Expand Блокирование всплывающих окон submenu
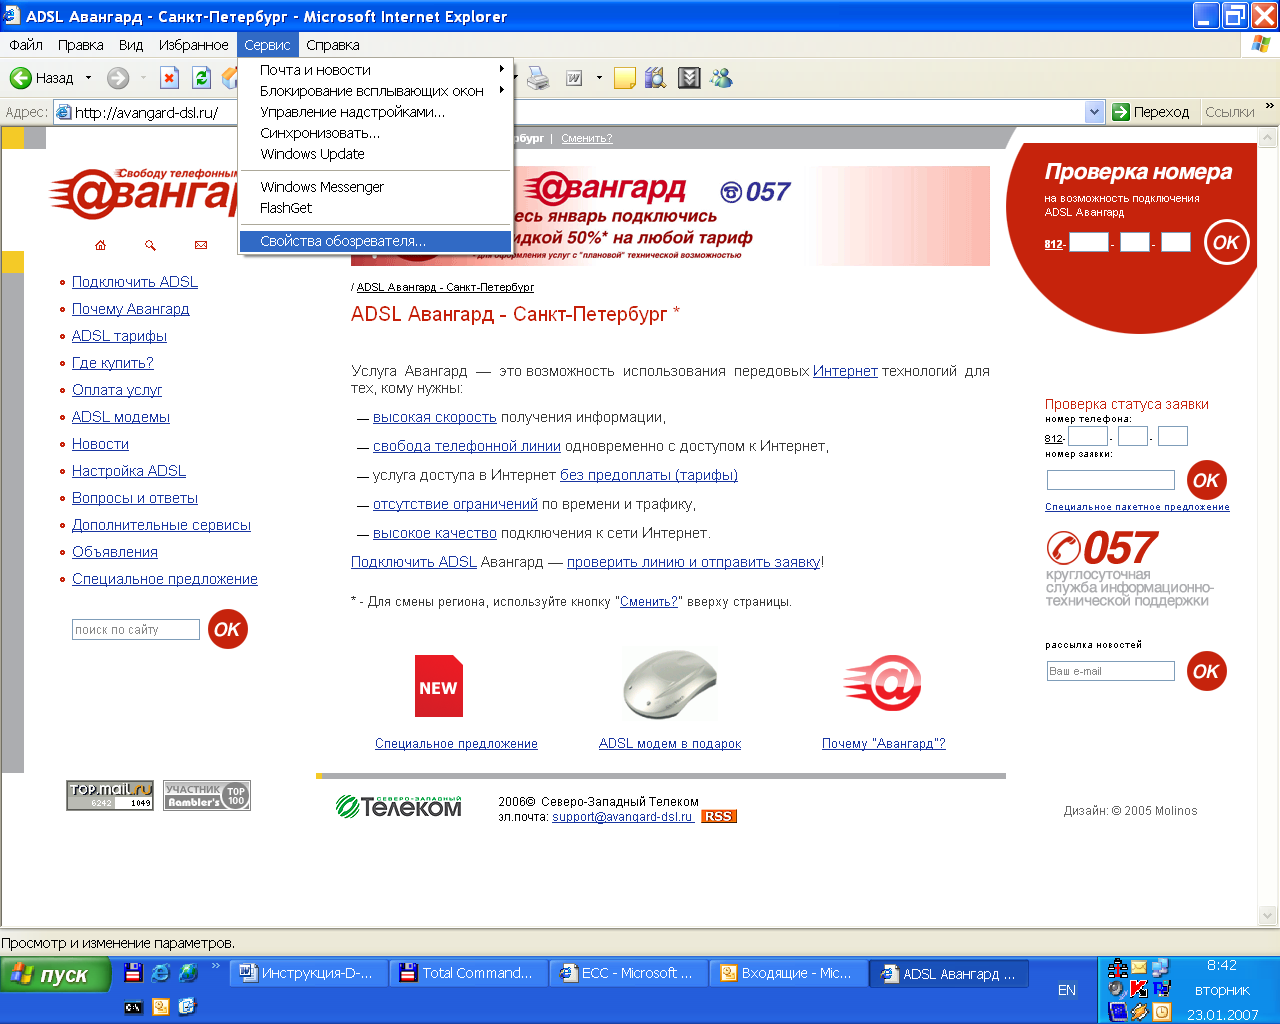 pyautogui.click(x=375, y=91)
